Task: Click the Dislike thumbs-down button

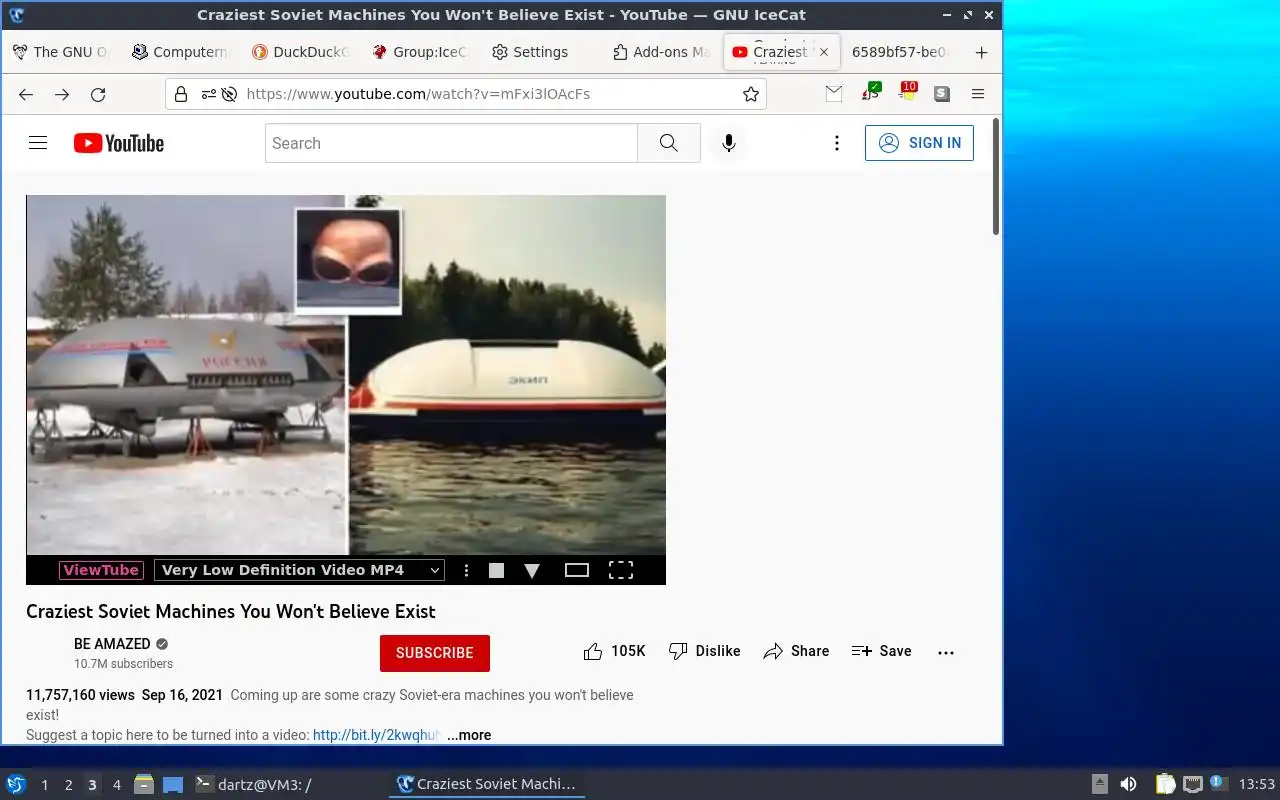Action: tap(704, 652)
